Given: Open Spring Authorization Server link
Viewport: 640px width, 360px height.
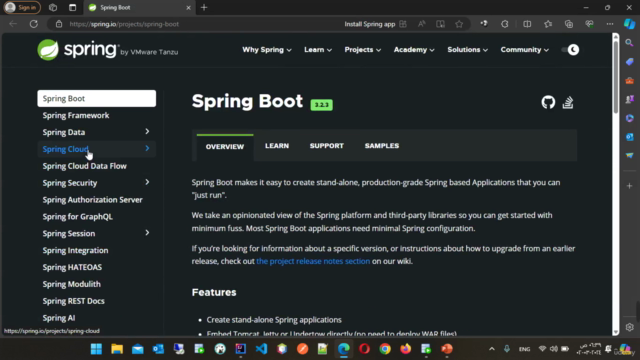Looking at the screenshot, I should tap(93, 200).
